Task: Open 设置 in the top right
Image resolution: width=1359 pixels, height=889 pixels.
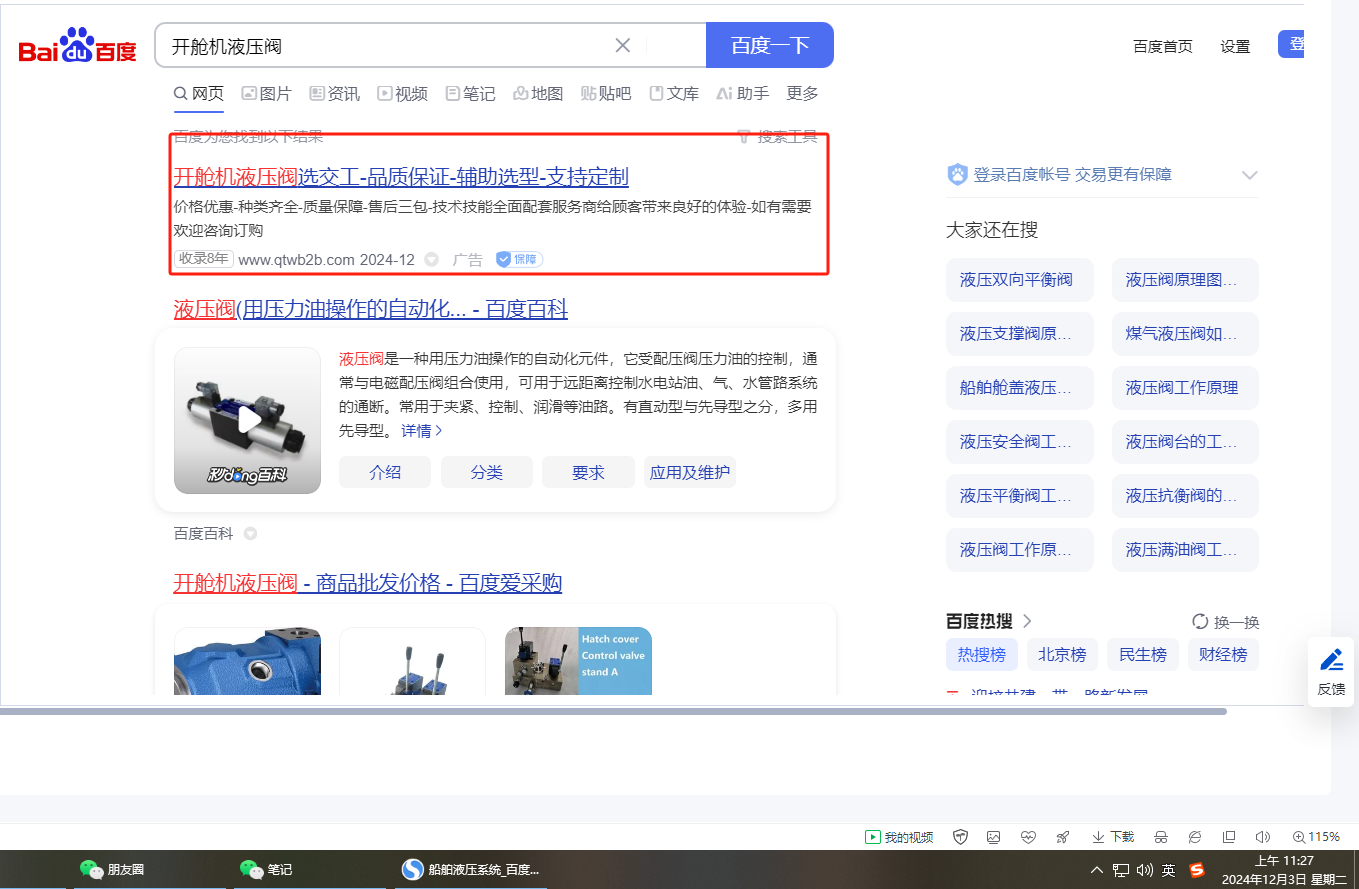Action: click(1235, 46)
